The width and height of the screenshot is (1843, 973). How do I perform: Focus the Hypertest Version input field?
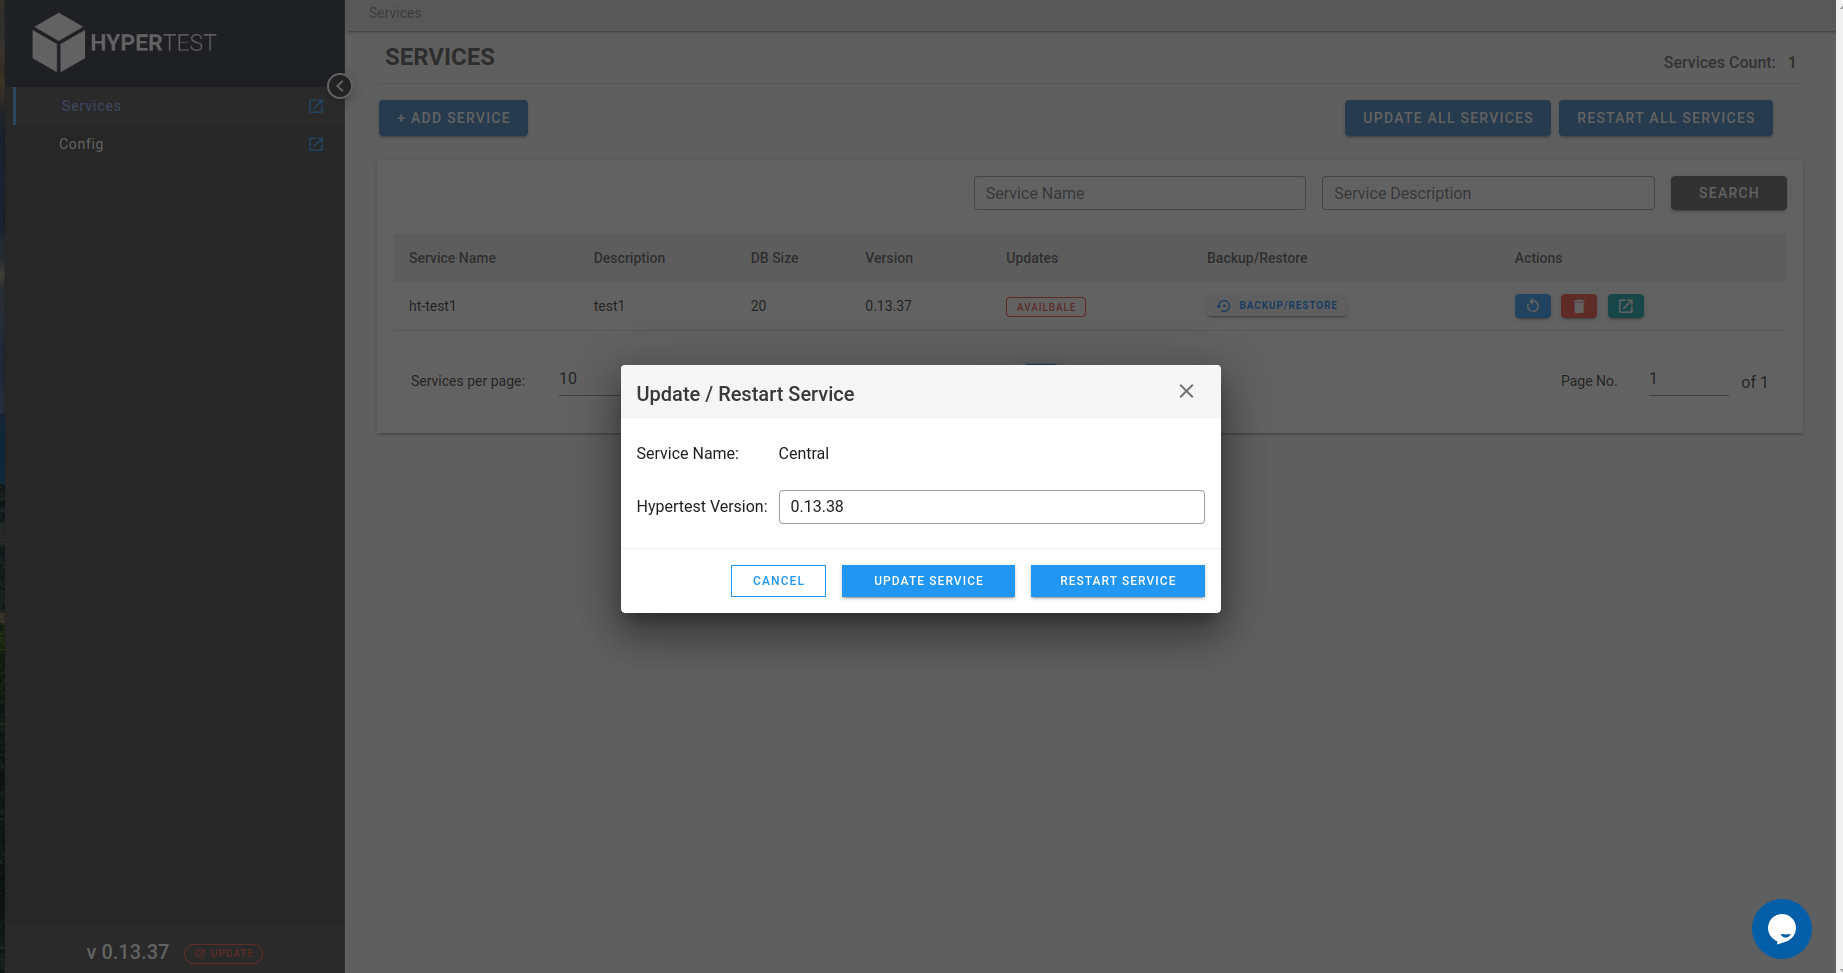coord(991,506)
